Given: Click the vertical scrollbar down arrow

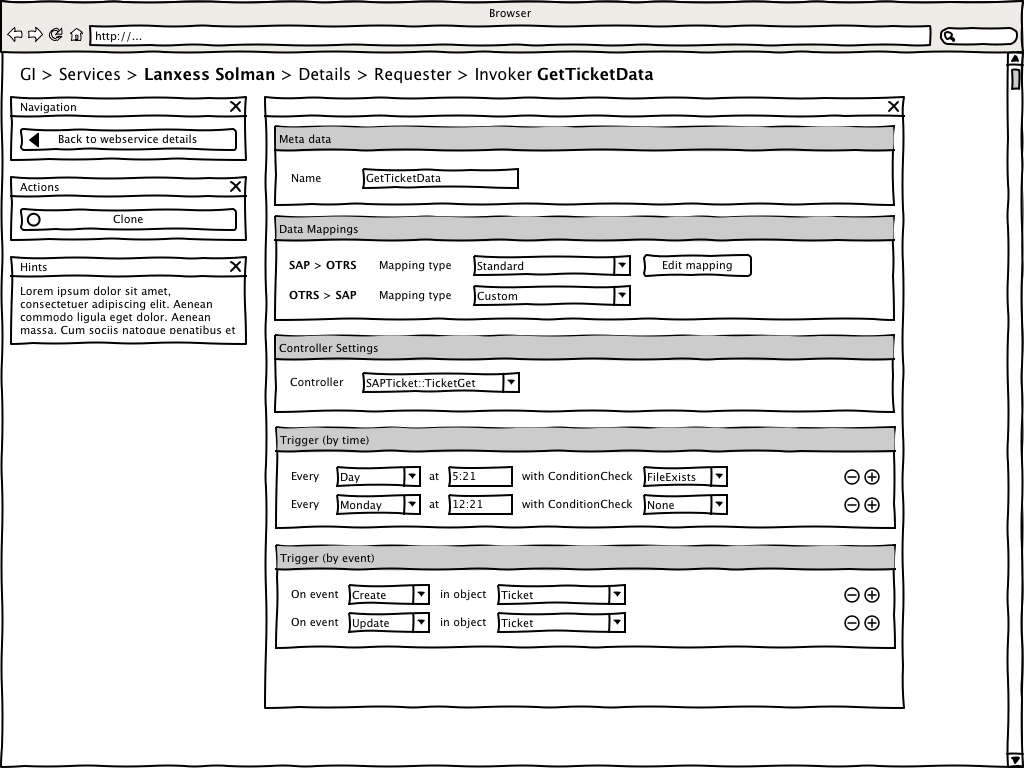Looking at the screenshot, I should click(1015, 759).
